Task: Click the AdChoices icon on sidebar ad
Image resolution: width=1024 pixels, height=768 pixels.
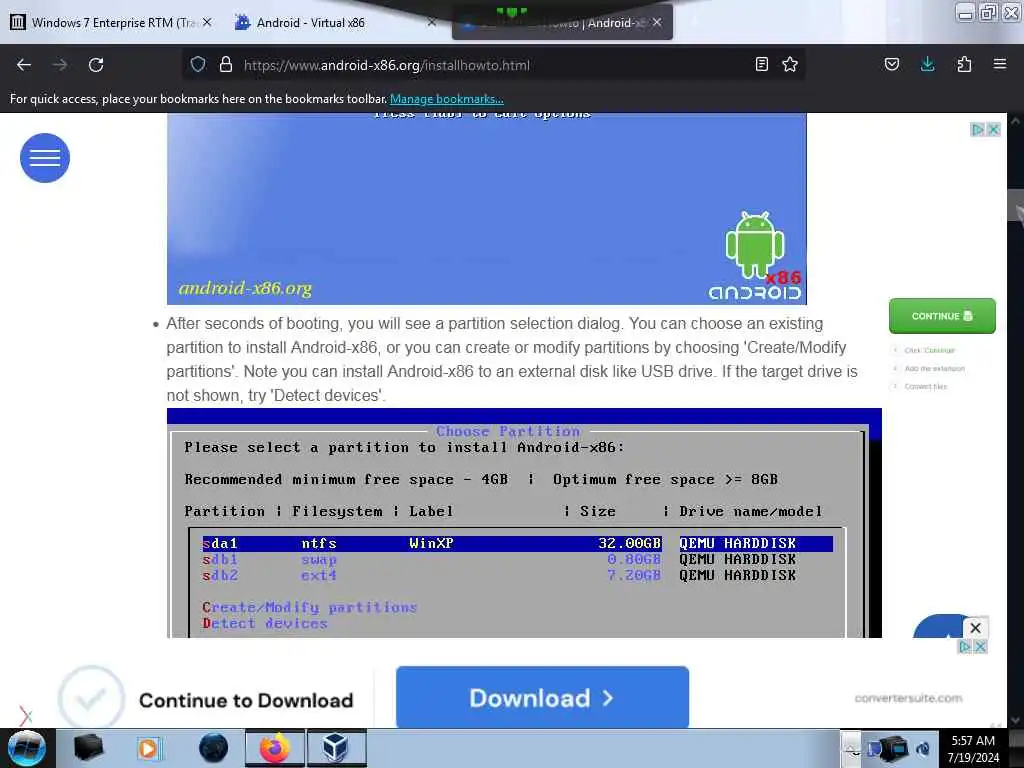Action: (x=977, y=129)
